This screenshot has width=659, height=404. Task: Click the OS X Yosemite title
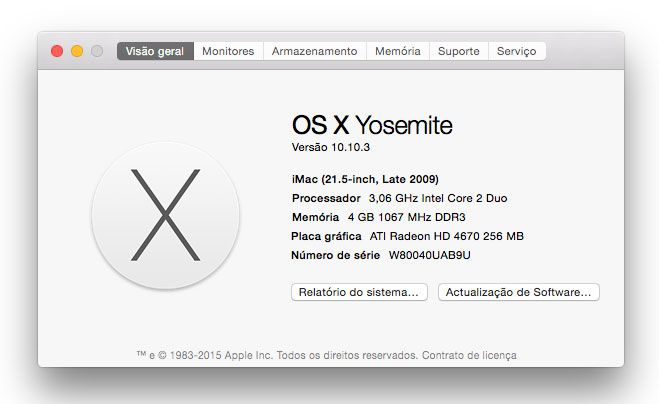pos(372,125)
